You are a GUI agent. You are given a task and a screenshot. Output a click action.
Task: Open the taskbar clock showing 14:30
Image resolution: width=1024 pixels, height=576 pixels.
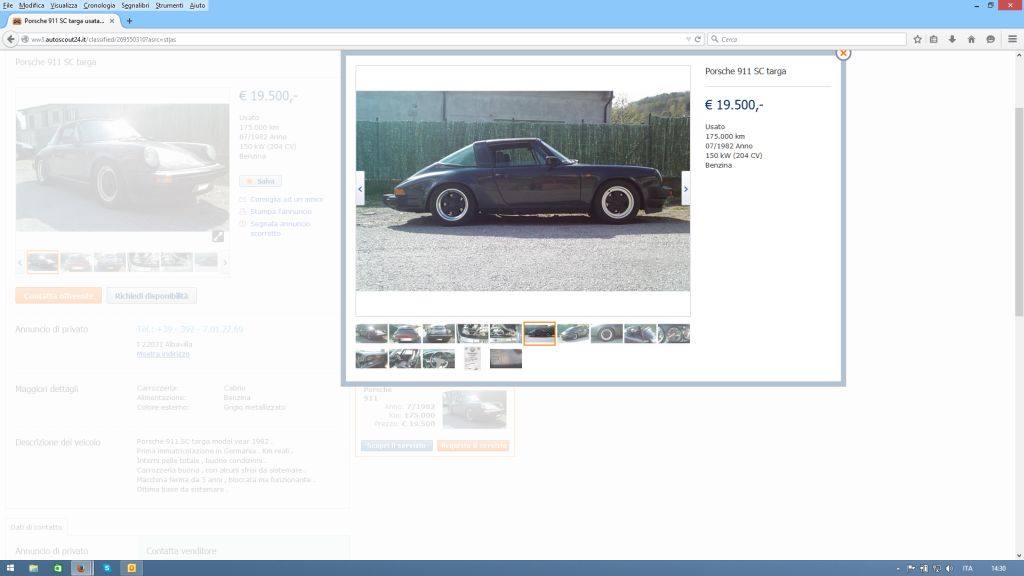click(999, 568)
